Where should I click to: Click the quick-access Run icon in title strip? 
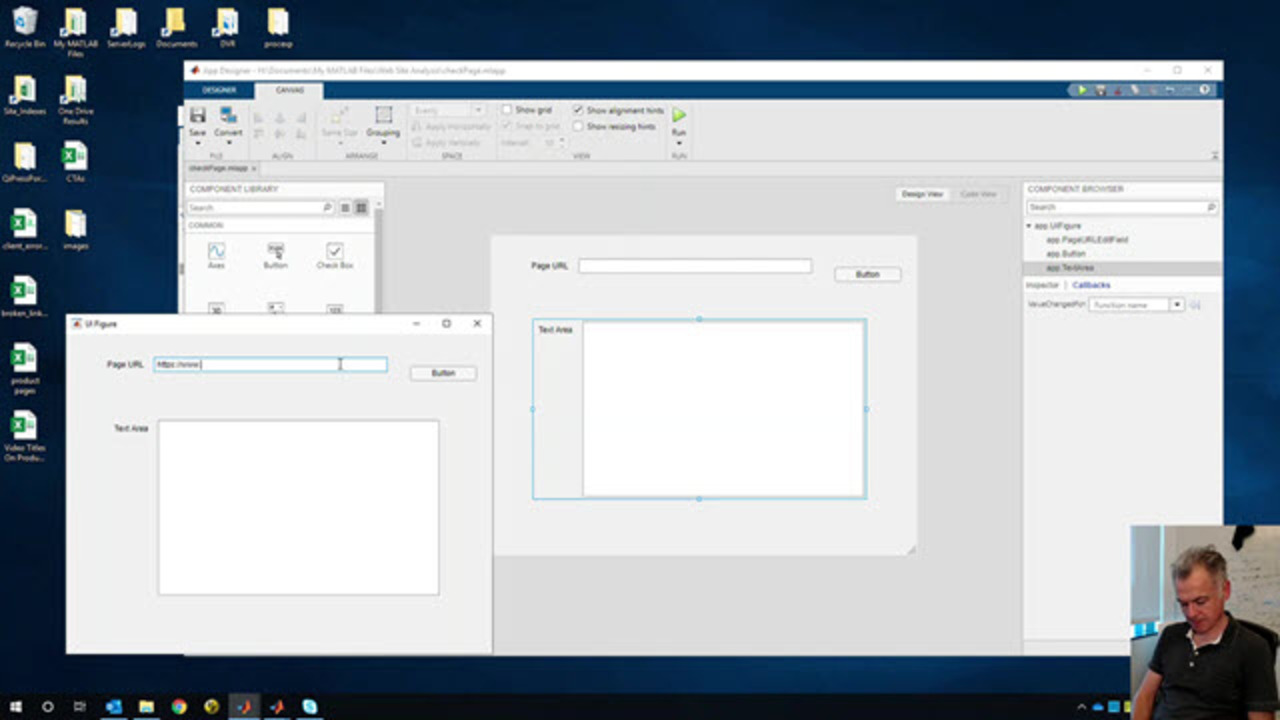[x=1081, y=90]
